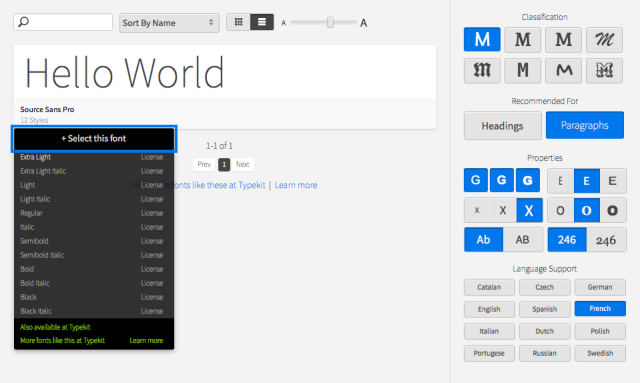The image size is (640, 383).
Task: Click the Hello World font preview
Action: pyautogui.click(x=124, y=73)
